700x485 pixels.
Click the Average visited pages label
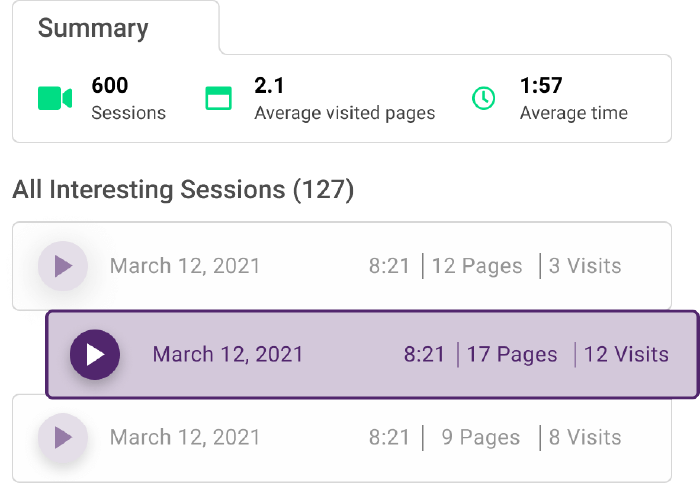(x=345, y=113)
